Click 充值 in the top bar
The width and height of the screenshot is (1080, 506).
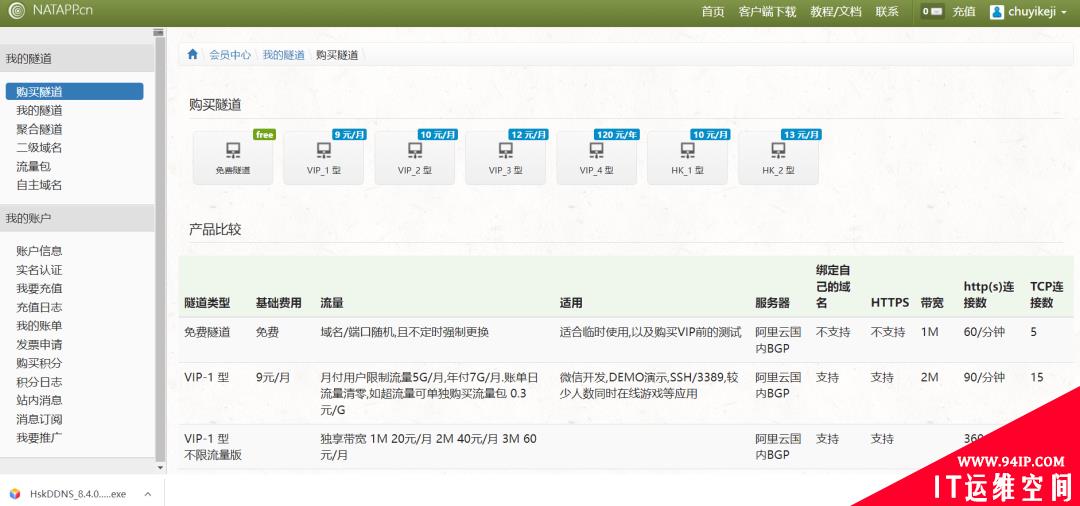click(x=964, y=12)
